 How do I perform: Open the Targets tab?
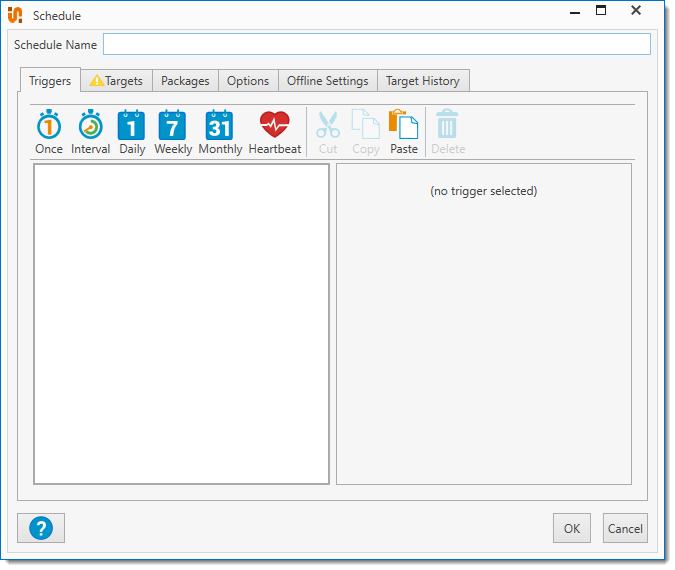116,81
